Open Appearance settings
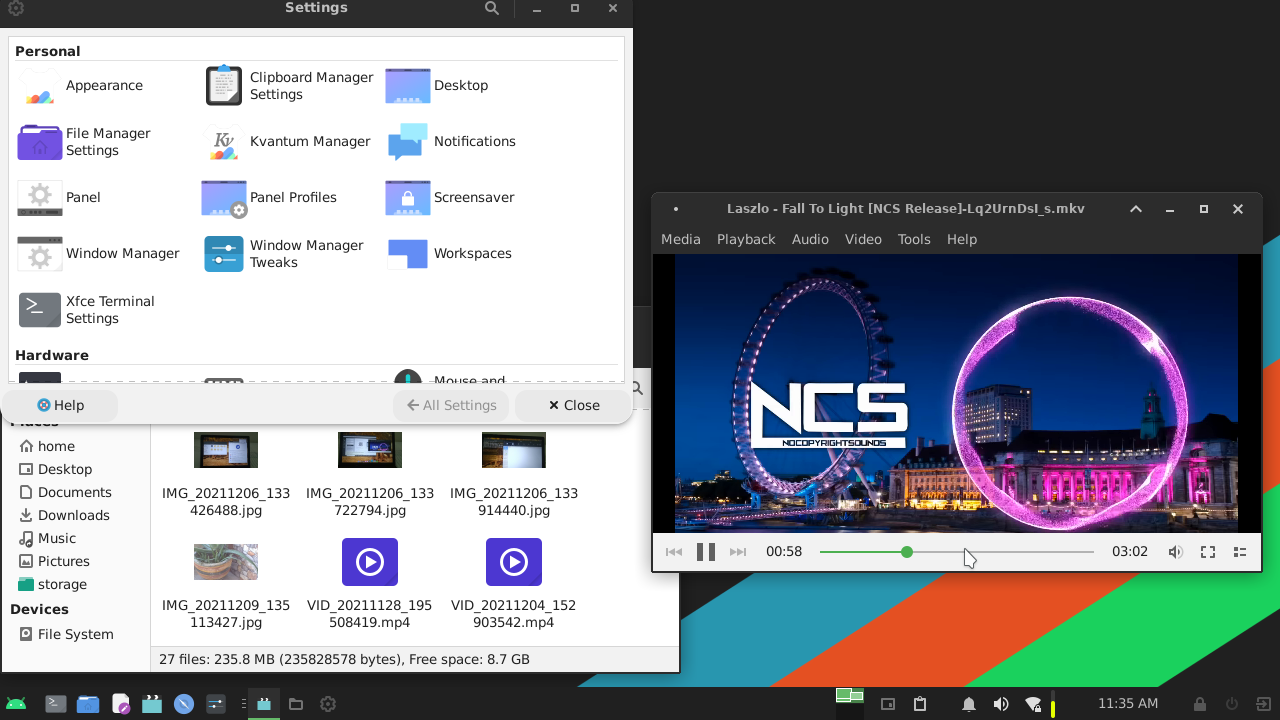Viewport: 1280px width, 720px height. (82, 86)
